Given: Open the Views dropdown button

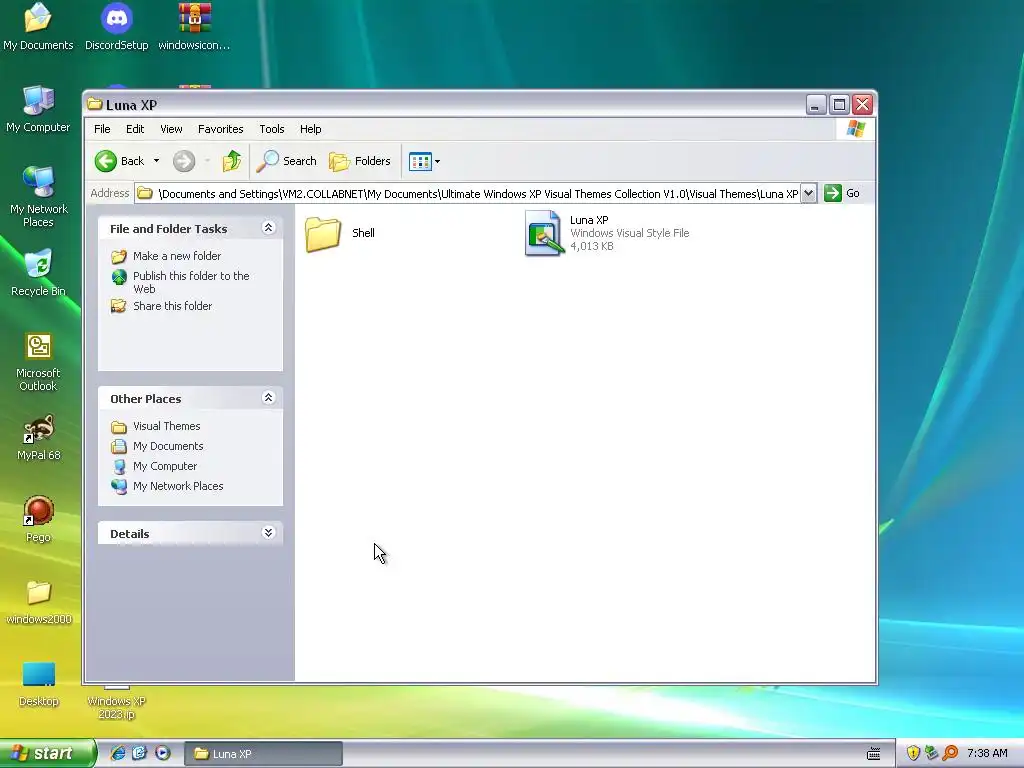Looking at the screenshot, I should 424,161.
